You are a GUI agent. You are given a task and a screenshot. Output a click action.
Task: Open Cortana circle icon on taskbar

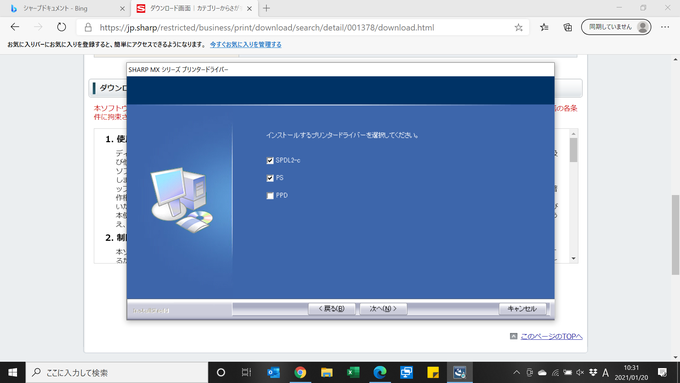[x=221, y=372]
